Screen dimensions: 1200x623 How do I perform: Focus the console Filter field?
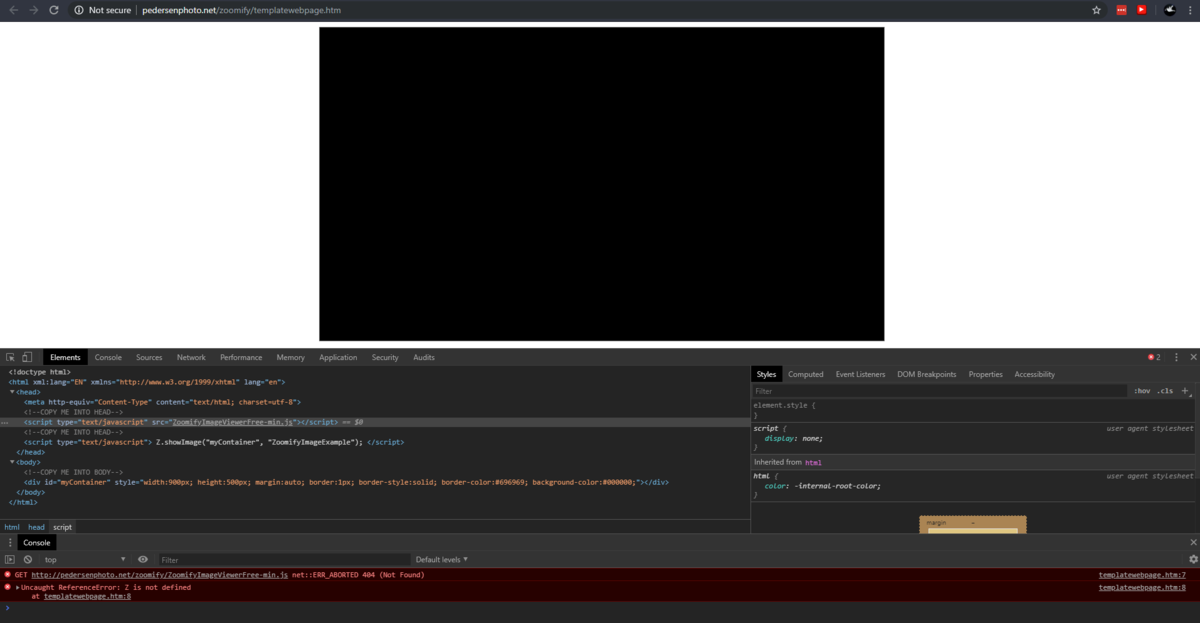[284, 559]
